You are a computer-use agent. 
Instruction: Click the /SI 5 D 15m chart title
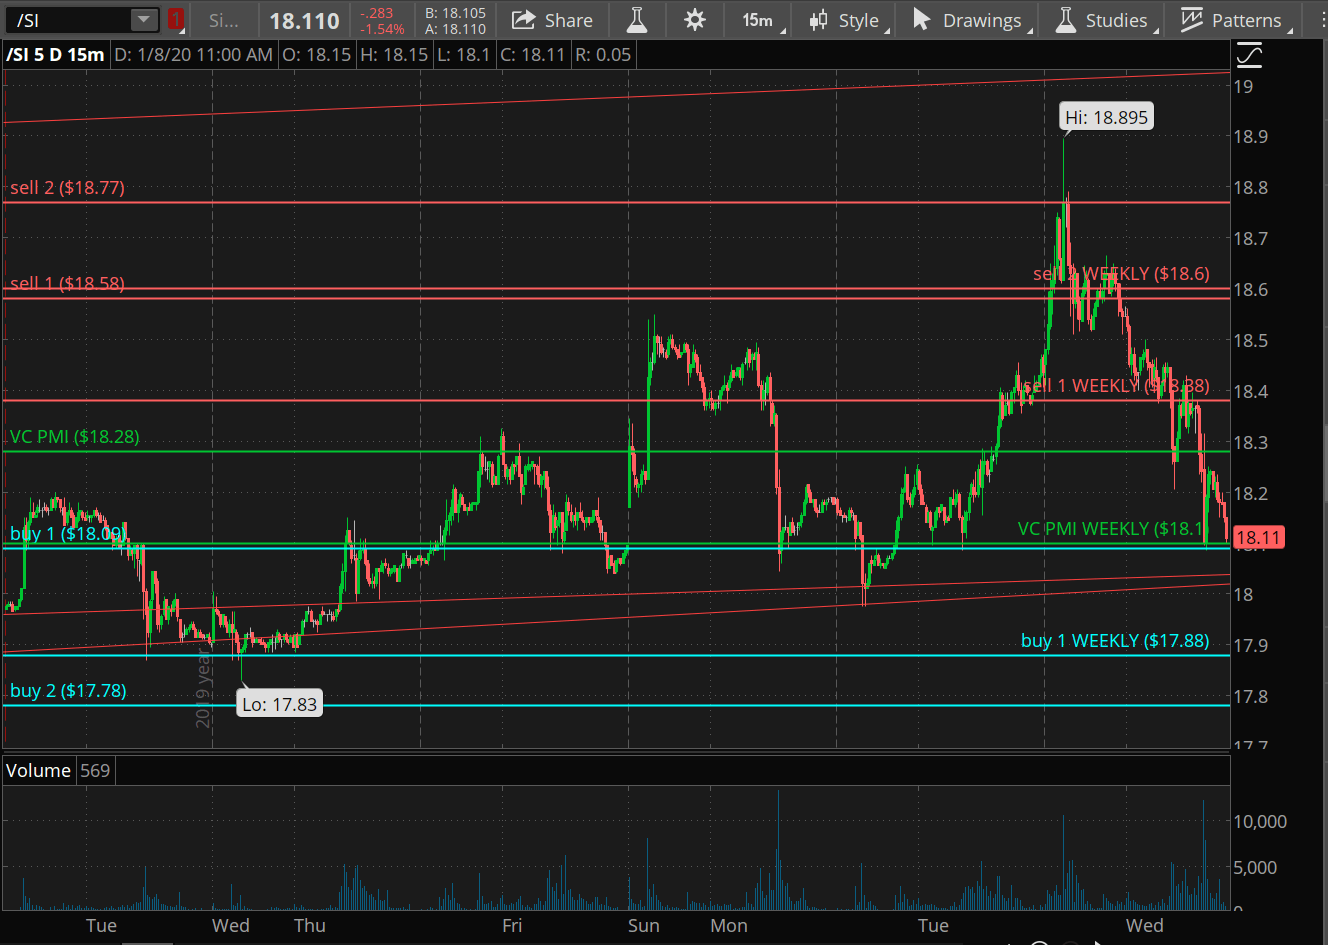tap(55, 54)
